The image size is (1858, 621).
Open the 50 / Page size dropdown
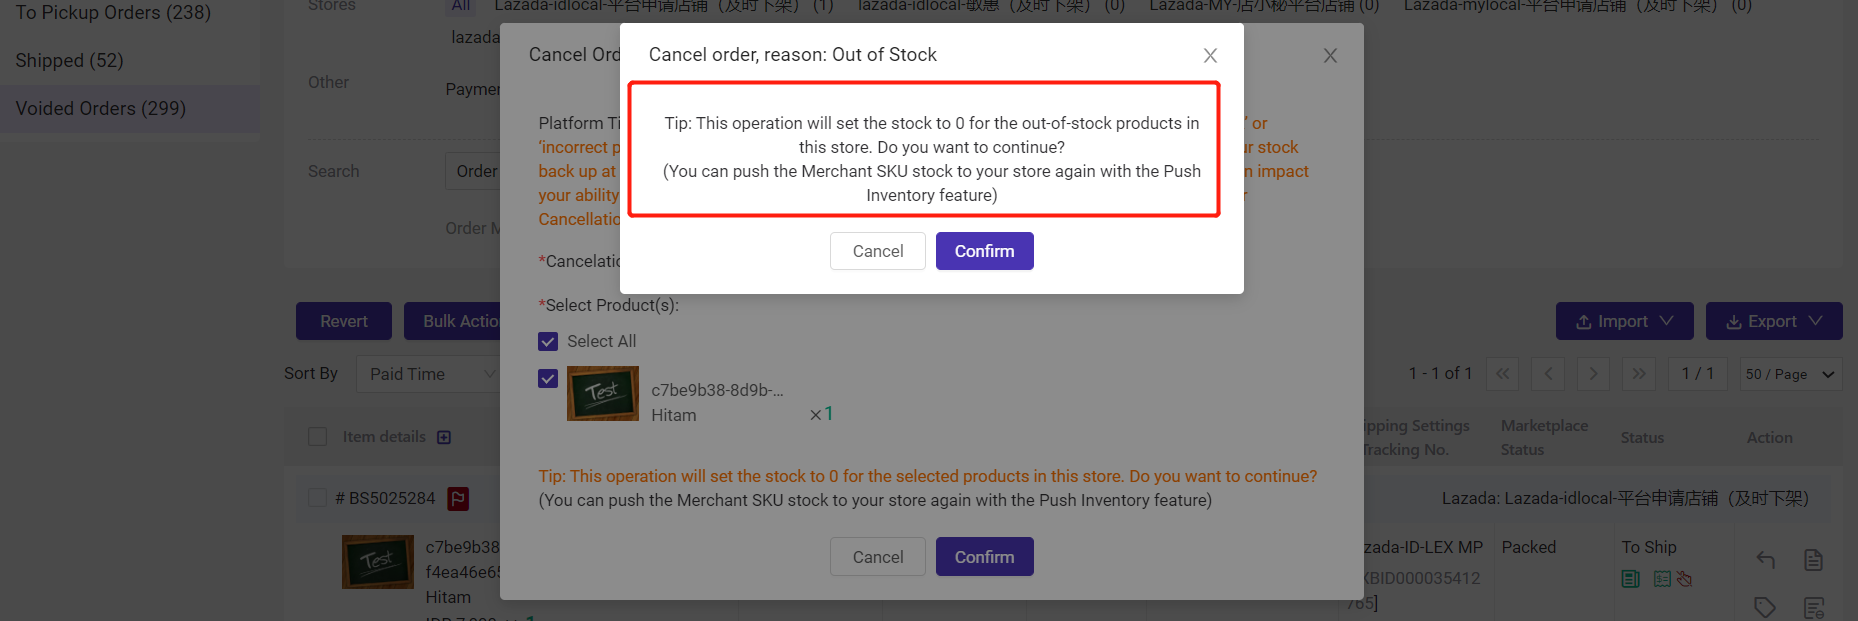click(x=1791, y=374)
